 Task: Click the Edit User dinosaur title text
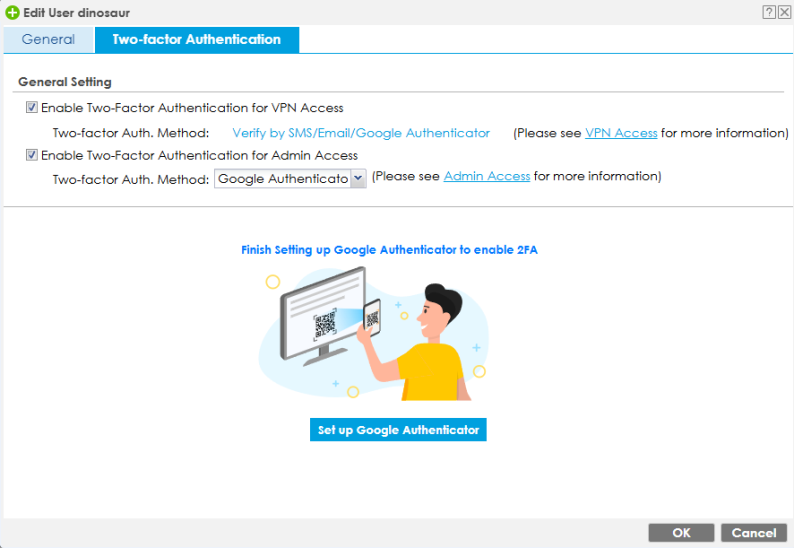click(76, 13)
